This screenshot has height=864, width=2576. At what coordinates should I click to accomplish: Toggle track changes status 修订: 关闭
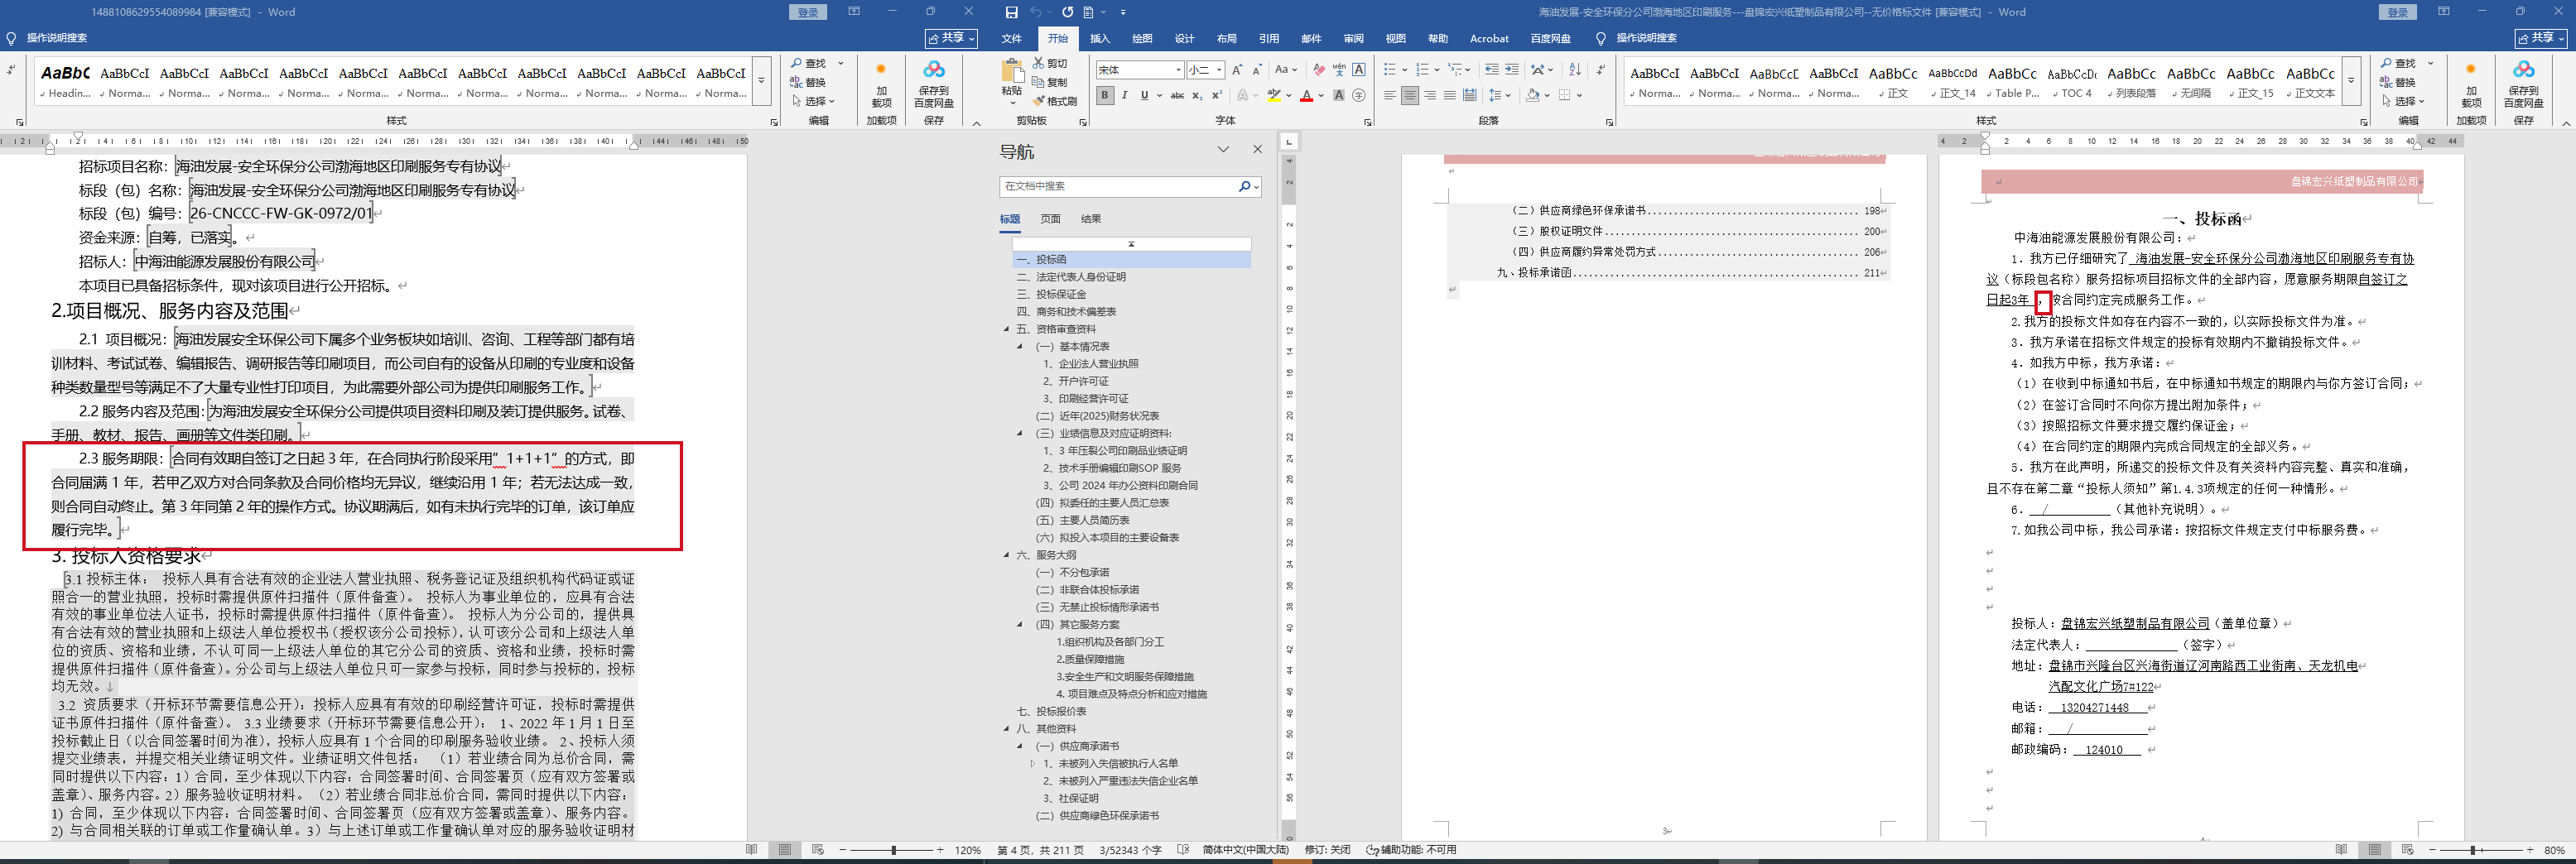pyautogui.click(x=1327, y=850)
